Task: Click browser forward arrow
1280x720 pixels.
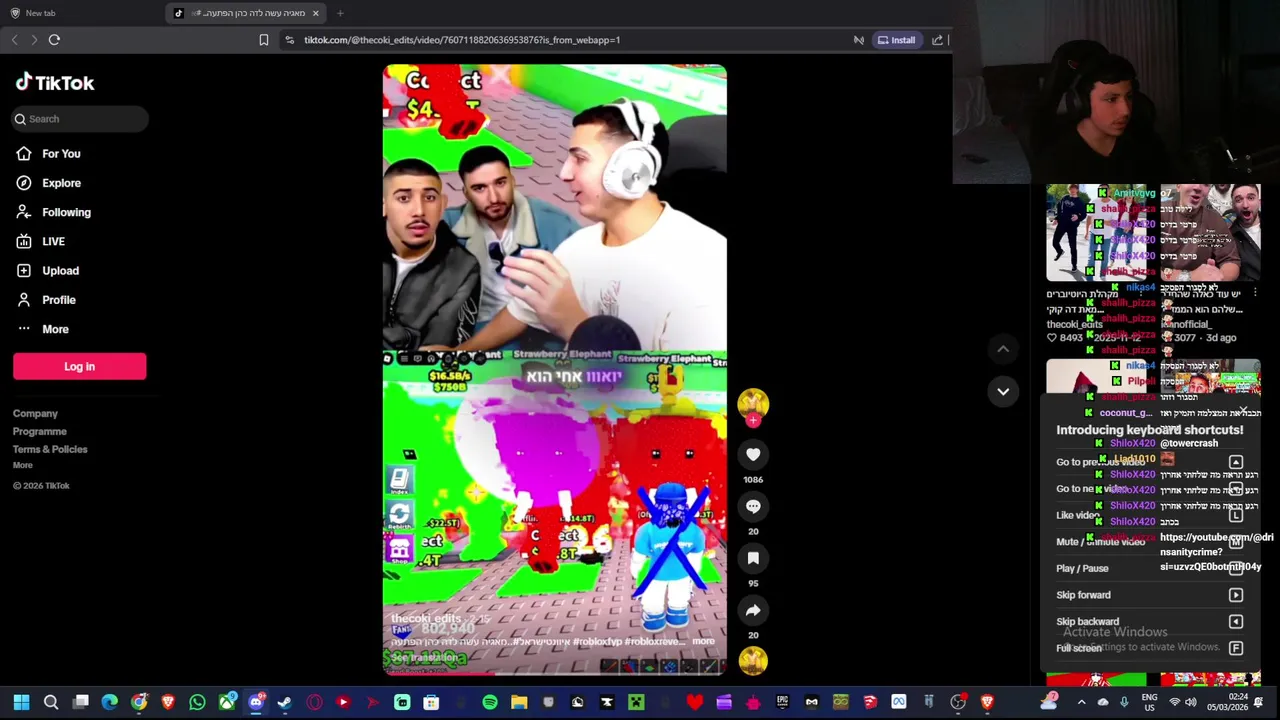Action: click(34, 40)
